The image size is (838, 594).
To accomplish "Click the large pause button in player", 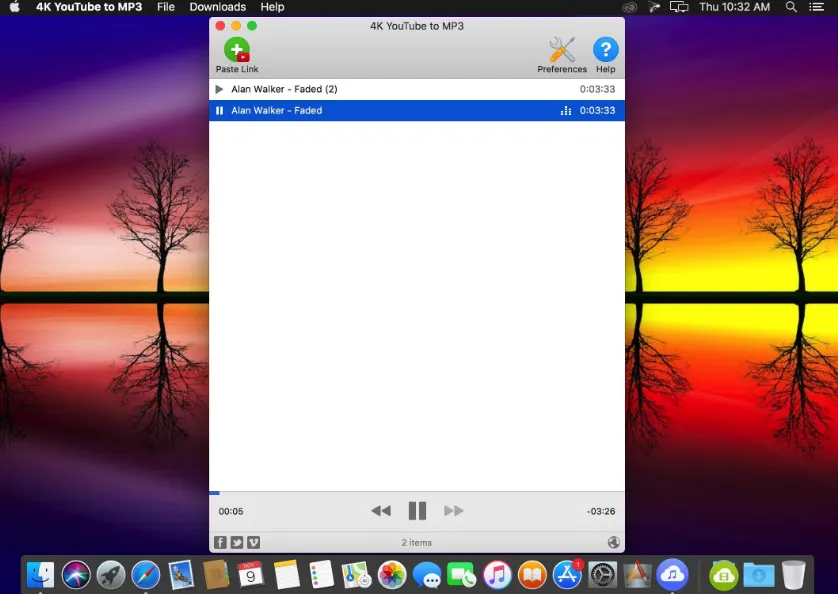I will pos(417,511).
